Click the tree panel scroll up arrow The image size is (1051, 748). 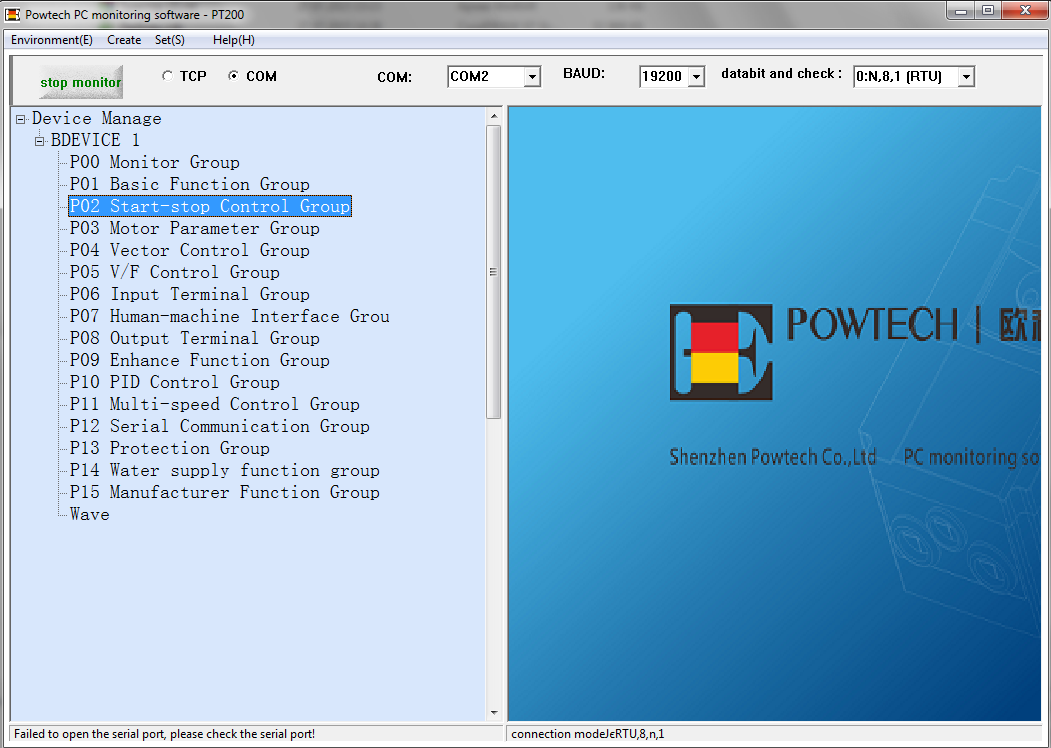click(x=494, y=116)
